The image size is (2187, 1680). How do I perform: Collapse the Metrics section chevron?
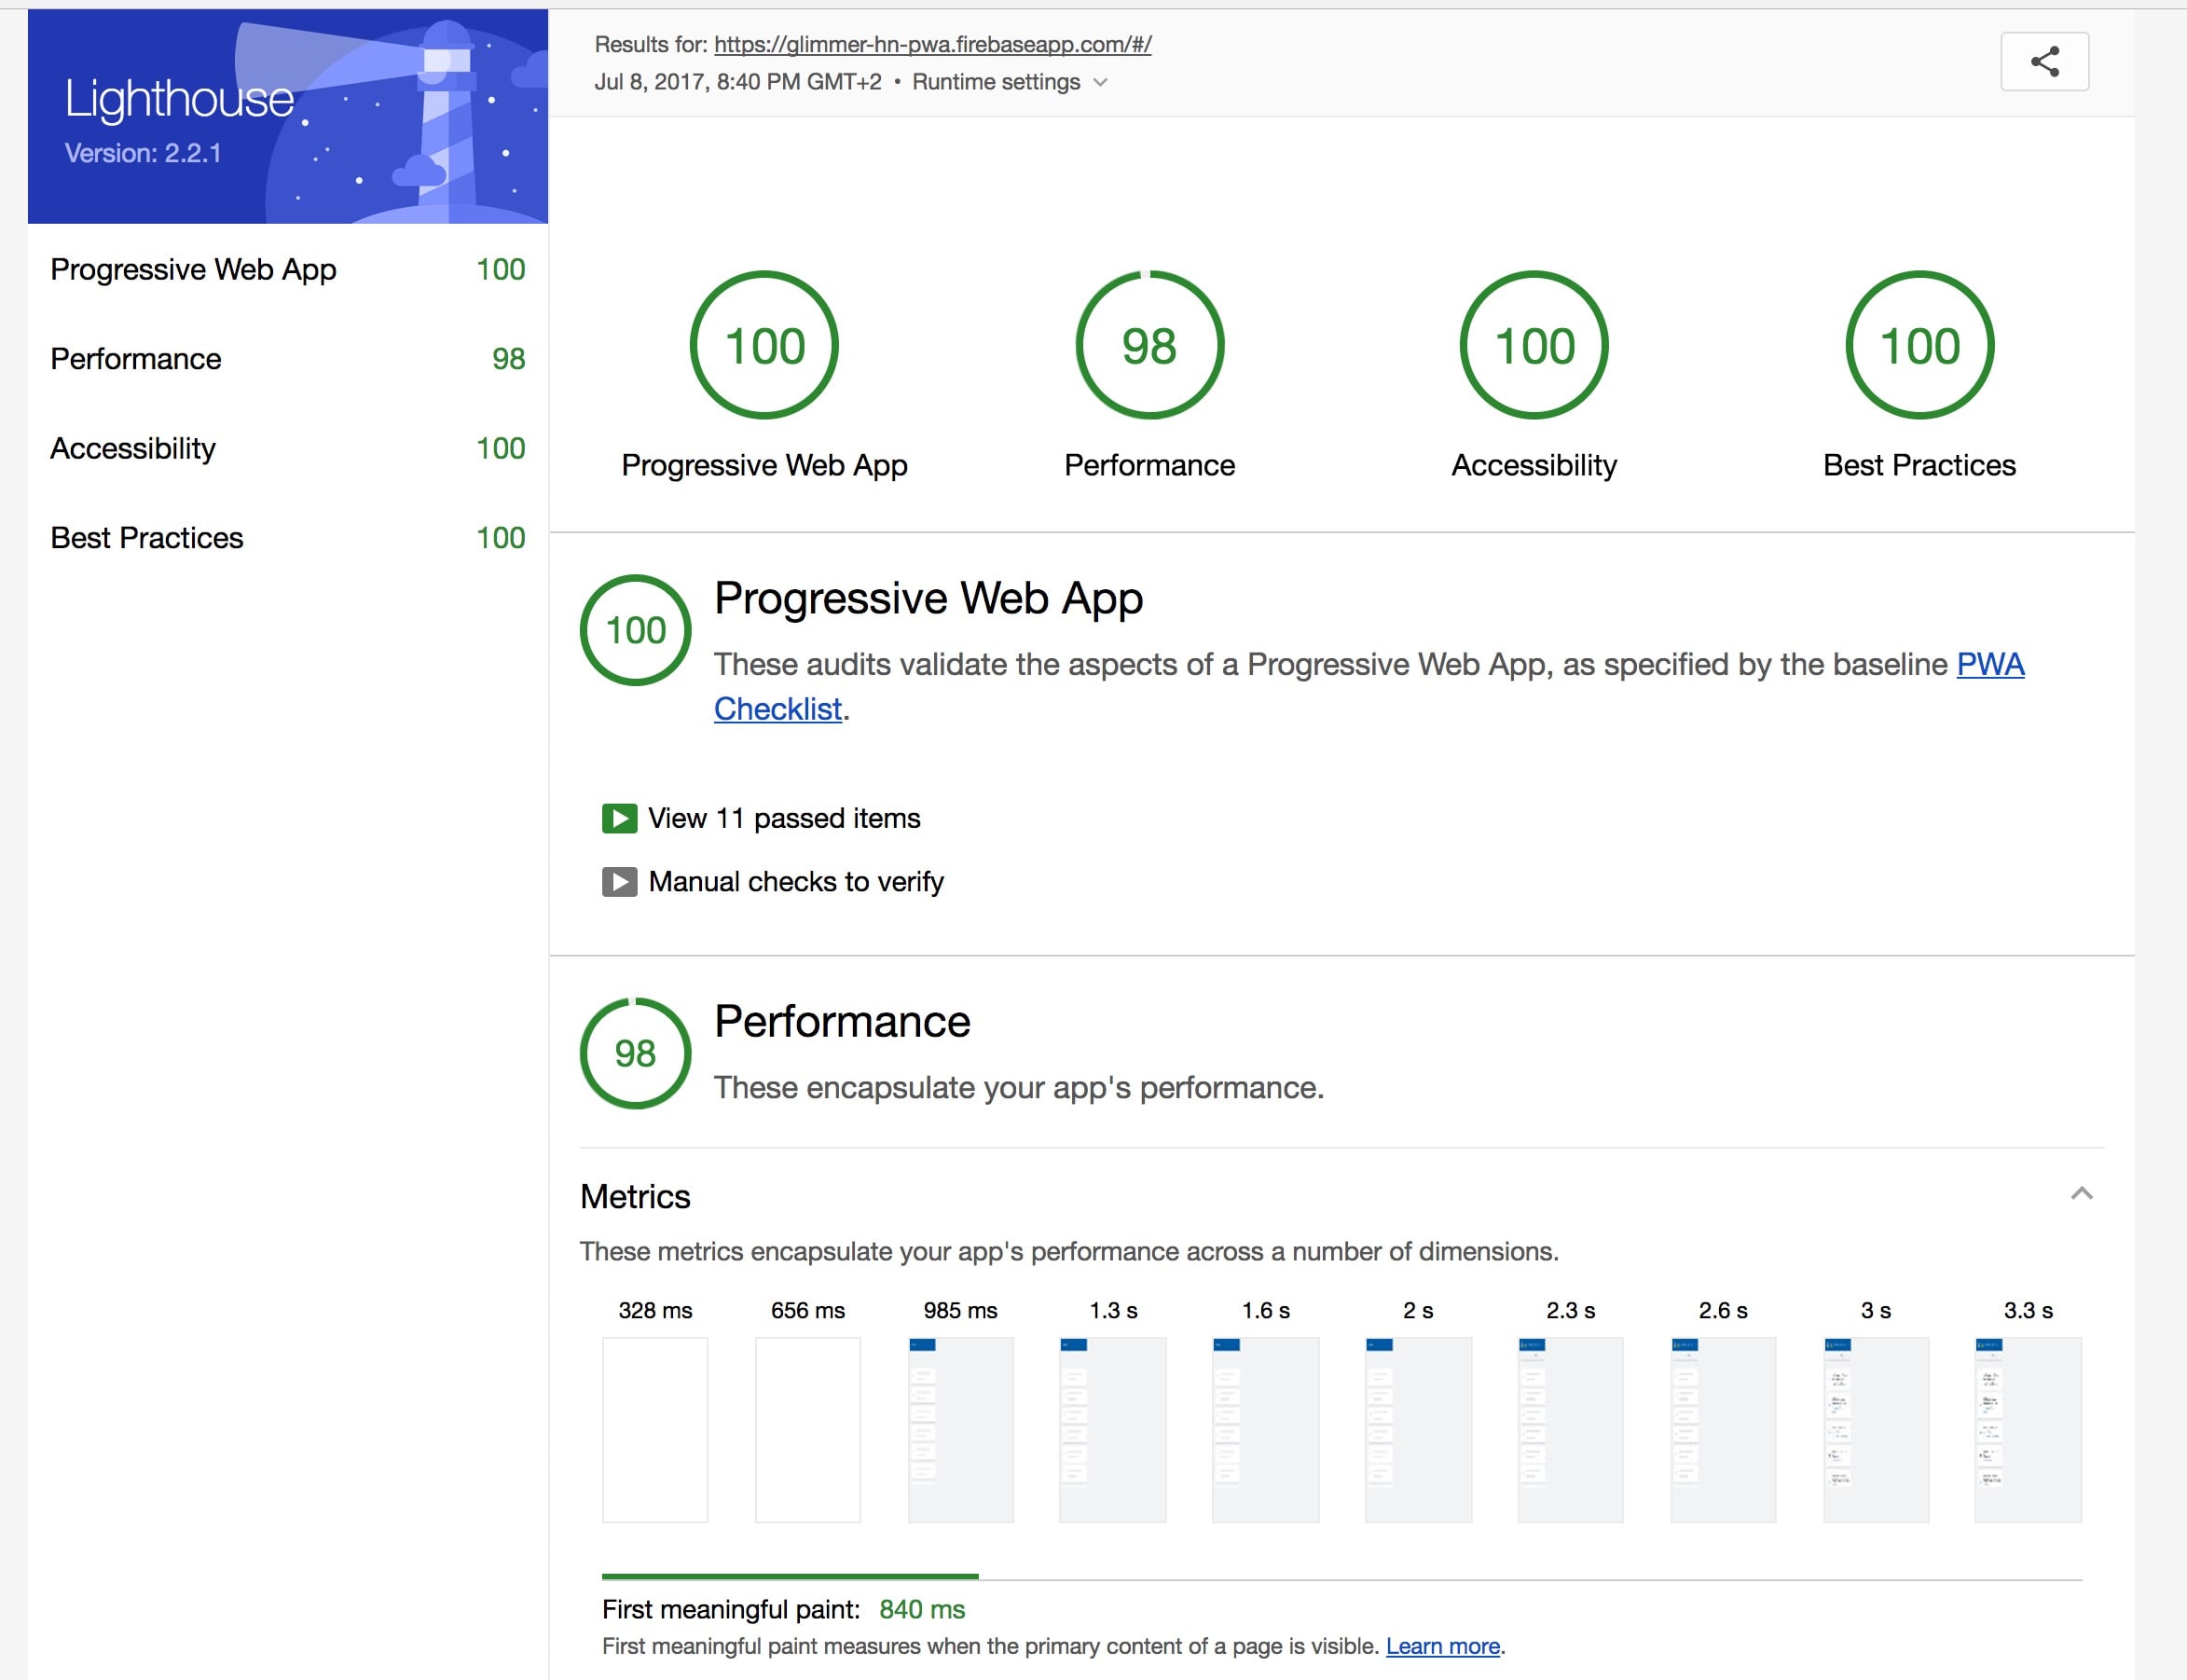tap(2081, 1193)
